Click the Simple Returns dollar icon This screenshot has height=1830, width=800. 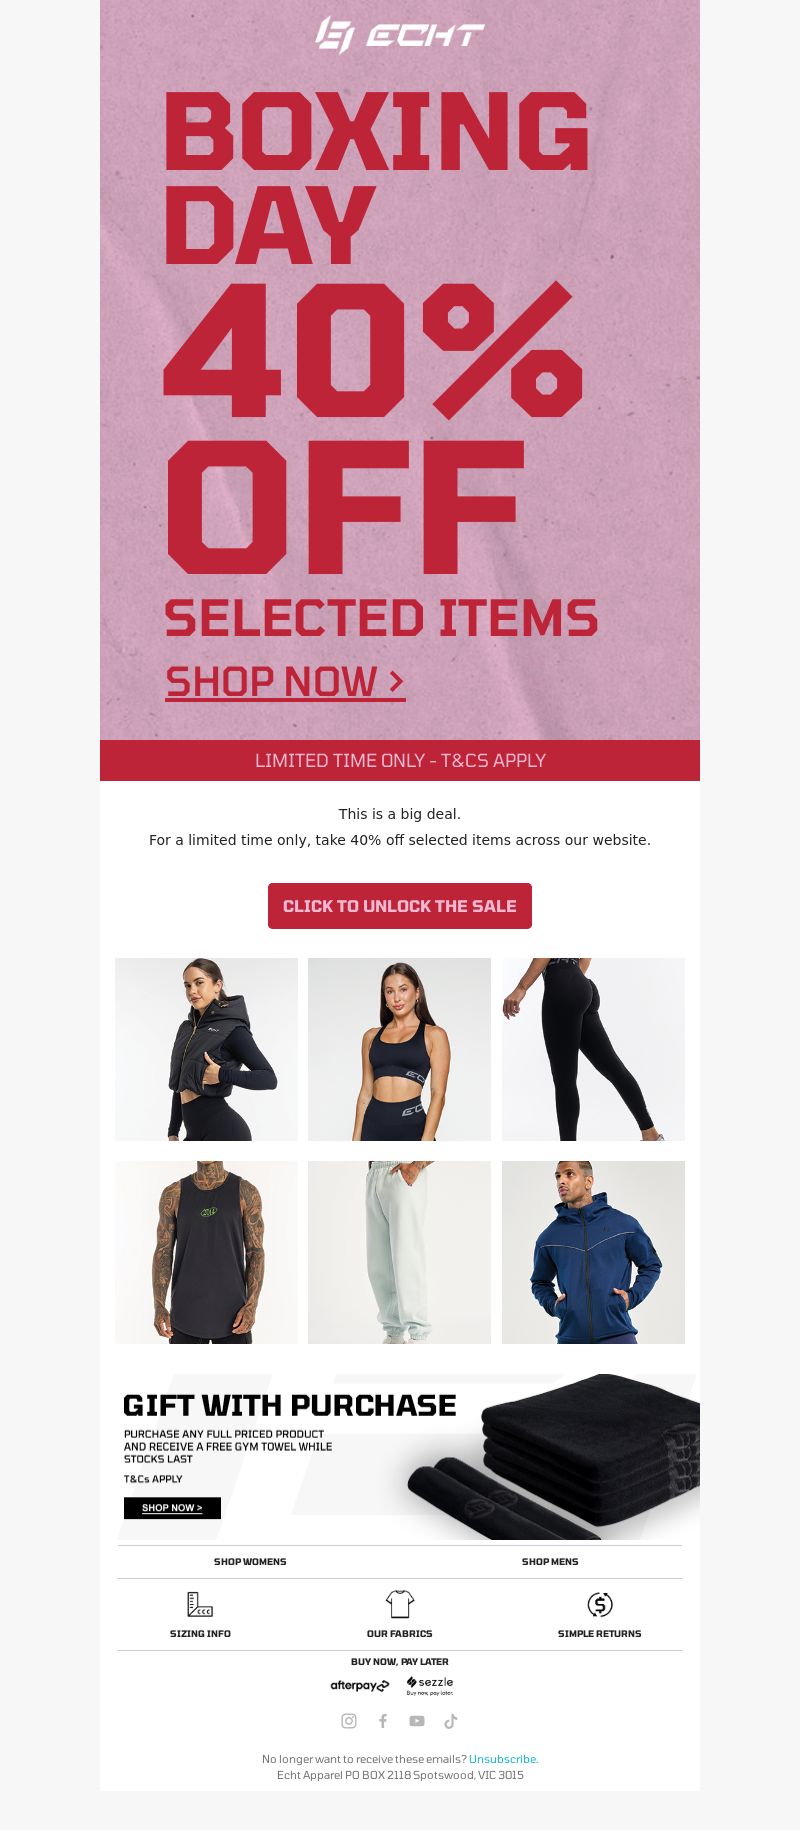tap(600, 1604)
